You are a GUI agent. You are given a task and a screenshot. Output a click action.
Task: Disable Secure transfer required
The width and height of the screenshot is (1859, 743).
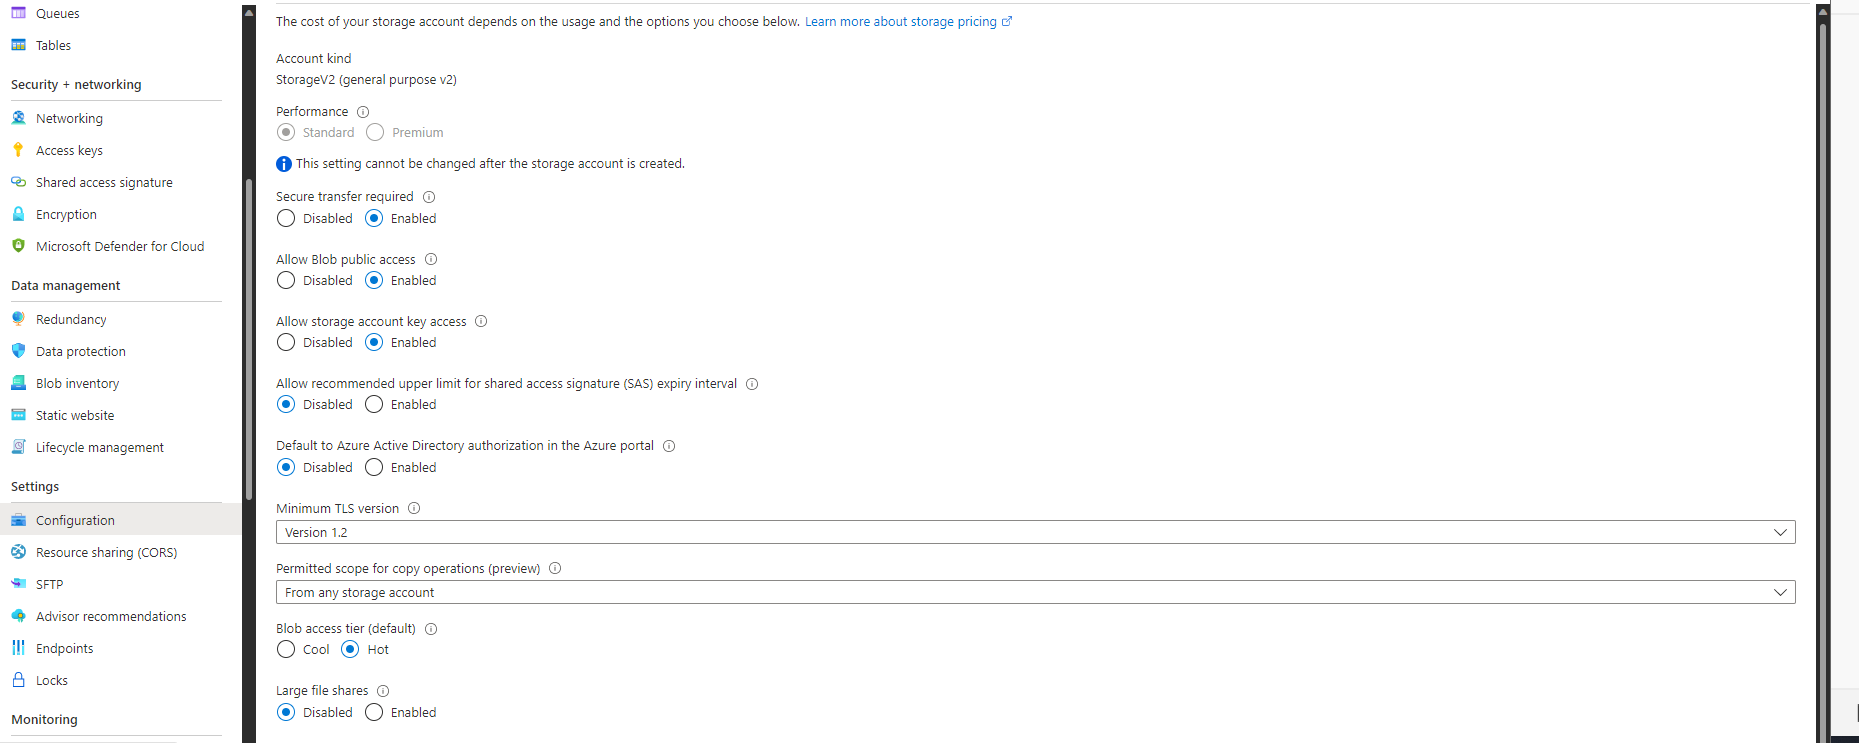286,218
